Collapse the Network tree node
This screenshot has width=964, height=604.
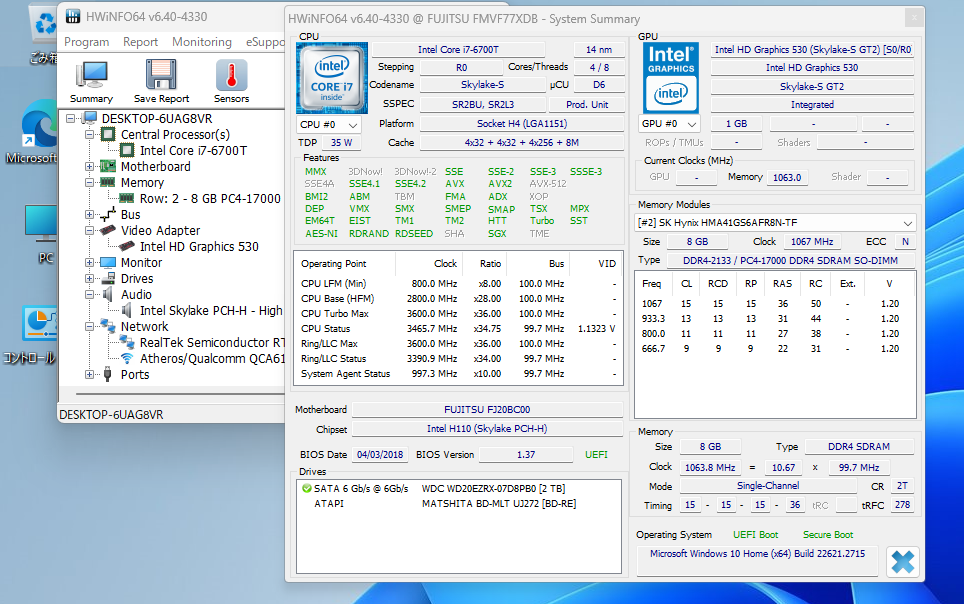pyautogui.click(x=89, y=327)
